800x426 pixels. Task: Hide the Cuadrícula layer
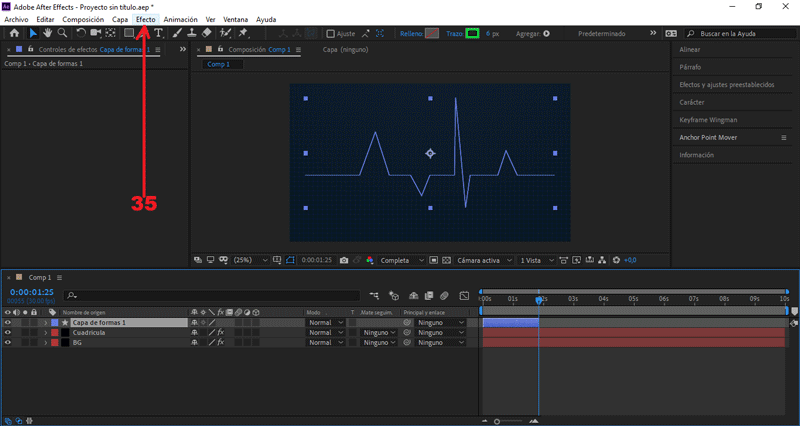7,333
